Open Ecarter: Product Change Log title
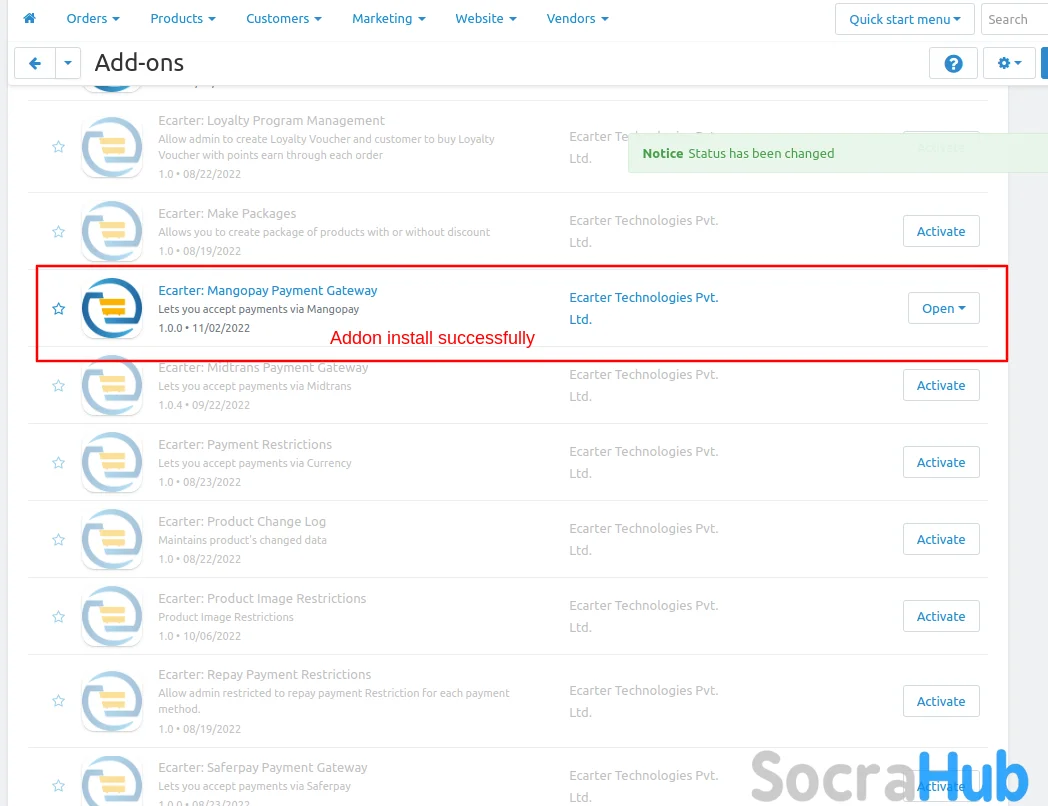This screenshot has width=1048, height=806. [242, 521]
